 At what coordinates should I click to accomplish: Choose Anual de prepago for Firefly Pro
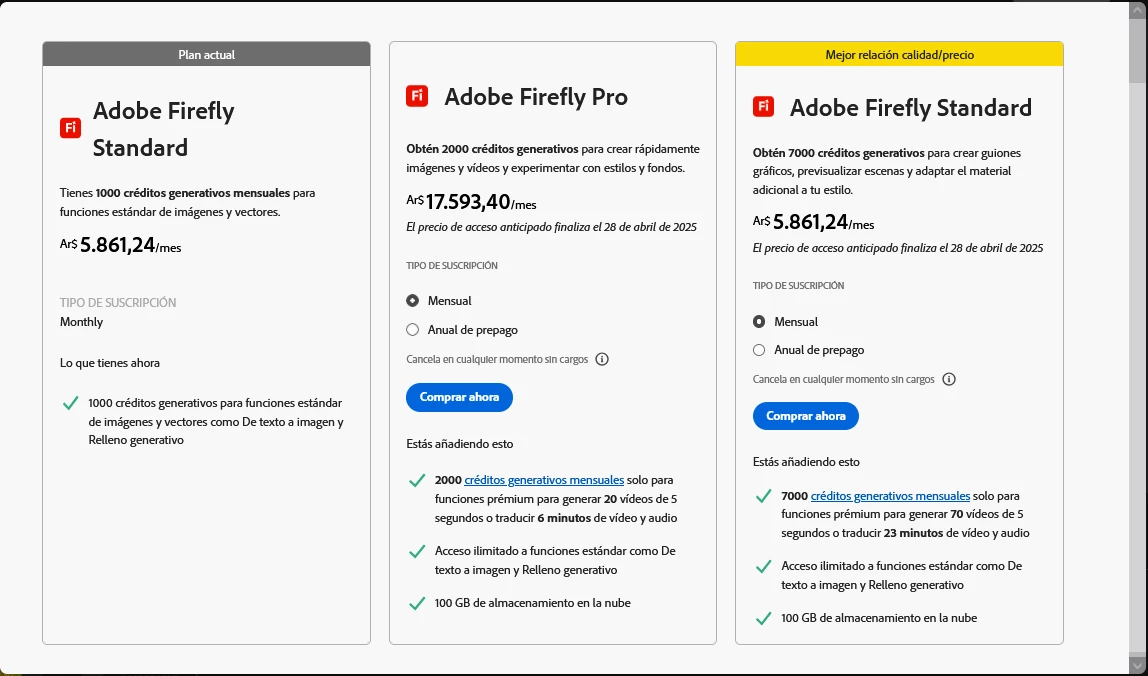(x=413, y=330)
